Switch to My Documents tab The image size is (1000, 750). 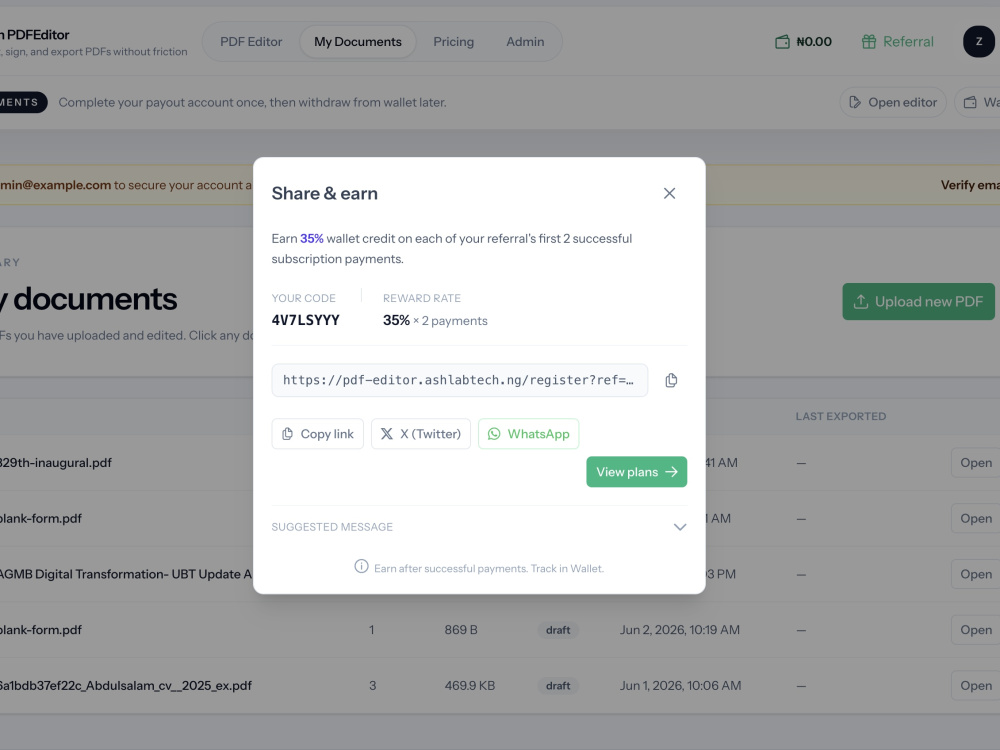click(358, 41)
